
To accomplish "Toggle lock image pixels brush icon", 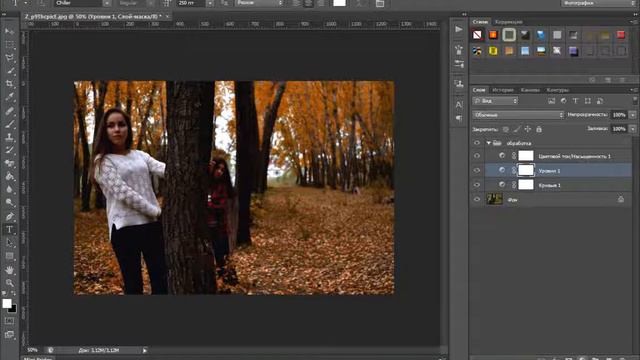I will coord(517,129).
